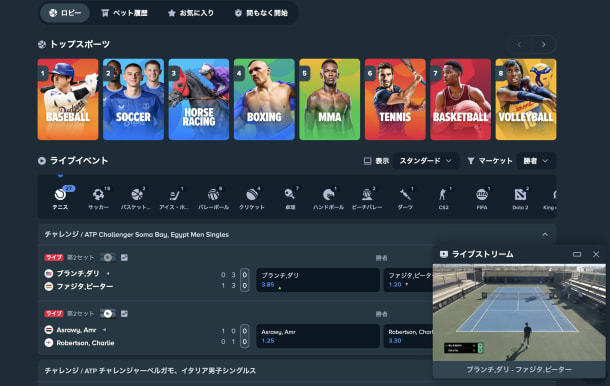
Task: Open stats icon for Asrawy, Amr match
Action: (124, 314)
